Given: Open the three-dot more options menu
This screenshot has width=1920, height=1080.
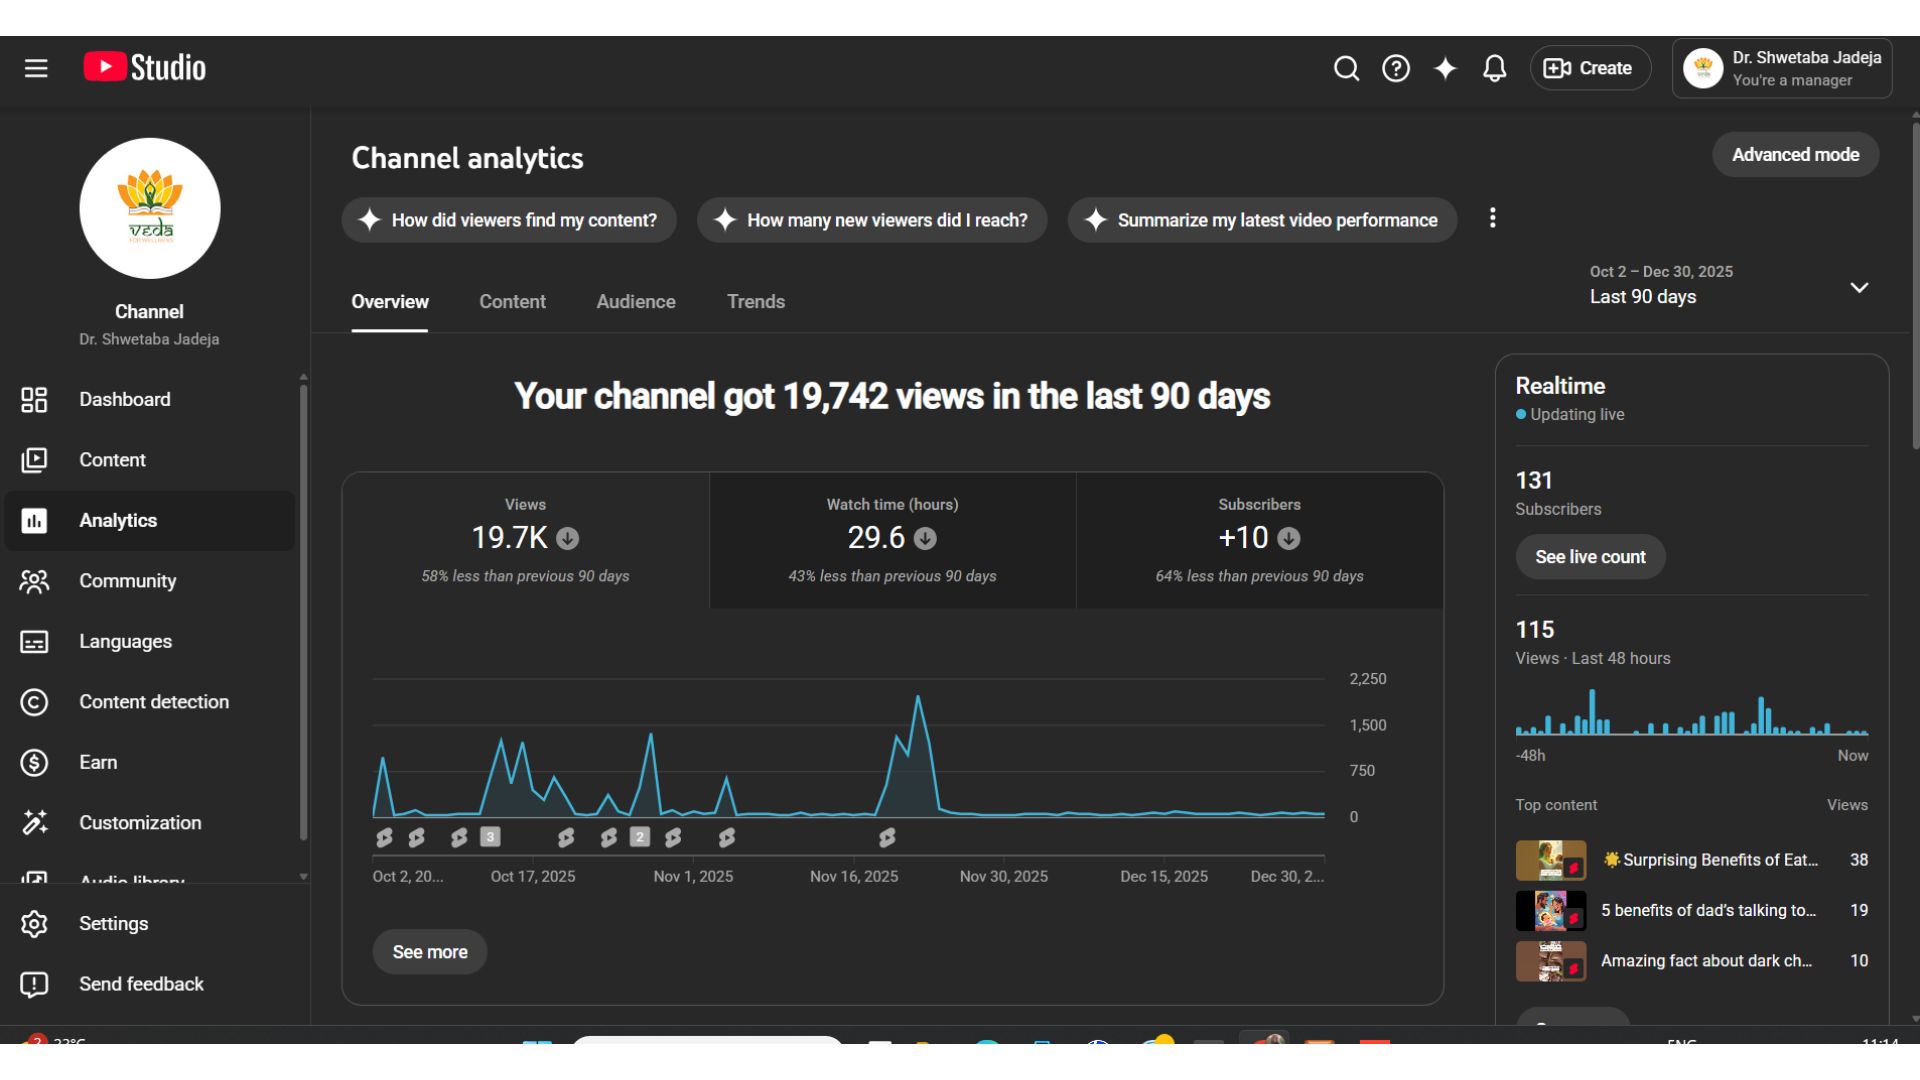Looking at the screenshot, I should pos(1492,218).
